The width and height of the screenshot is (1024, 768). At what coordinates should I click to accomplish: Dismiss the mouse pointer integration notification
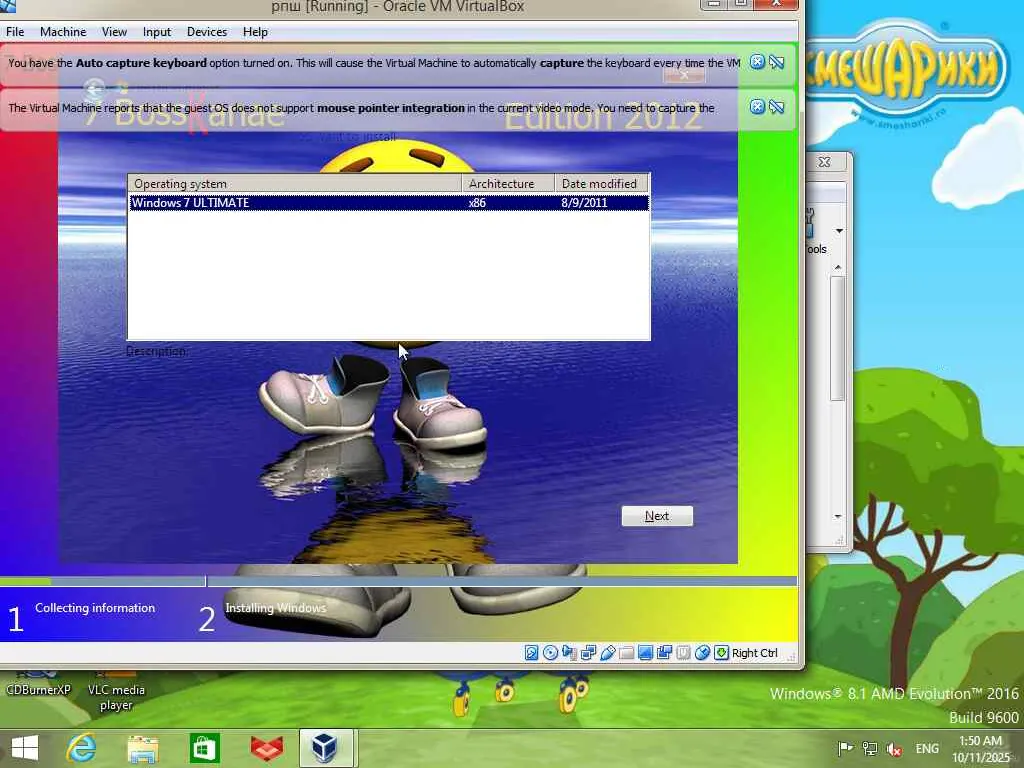[x=757, y=106]
